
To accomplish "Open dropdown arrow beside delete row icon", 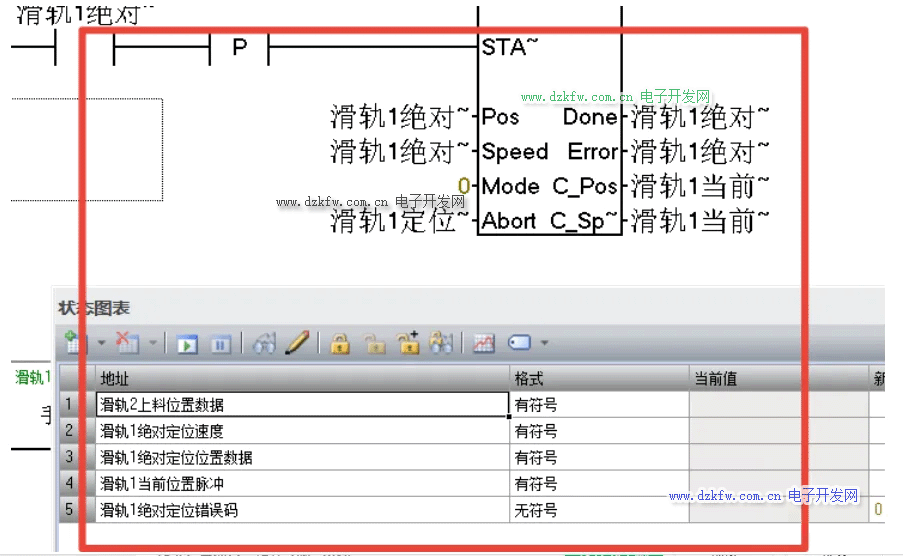I will coord(153,343).
